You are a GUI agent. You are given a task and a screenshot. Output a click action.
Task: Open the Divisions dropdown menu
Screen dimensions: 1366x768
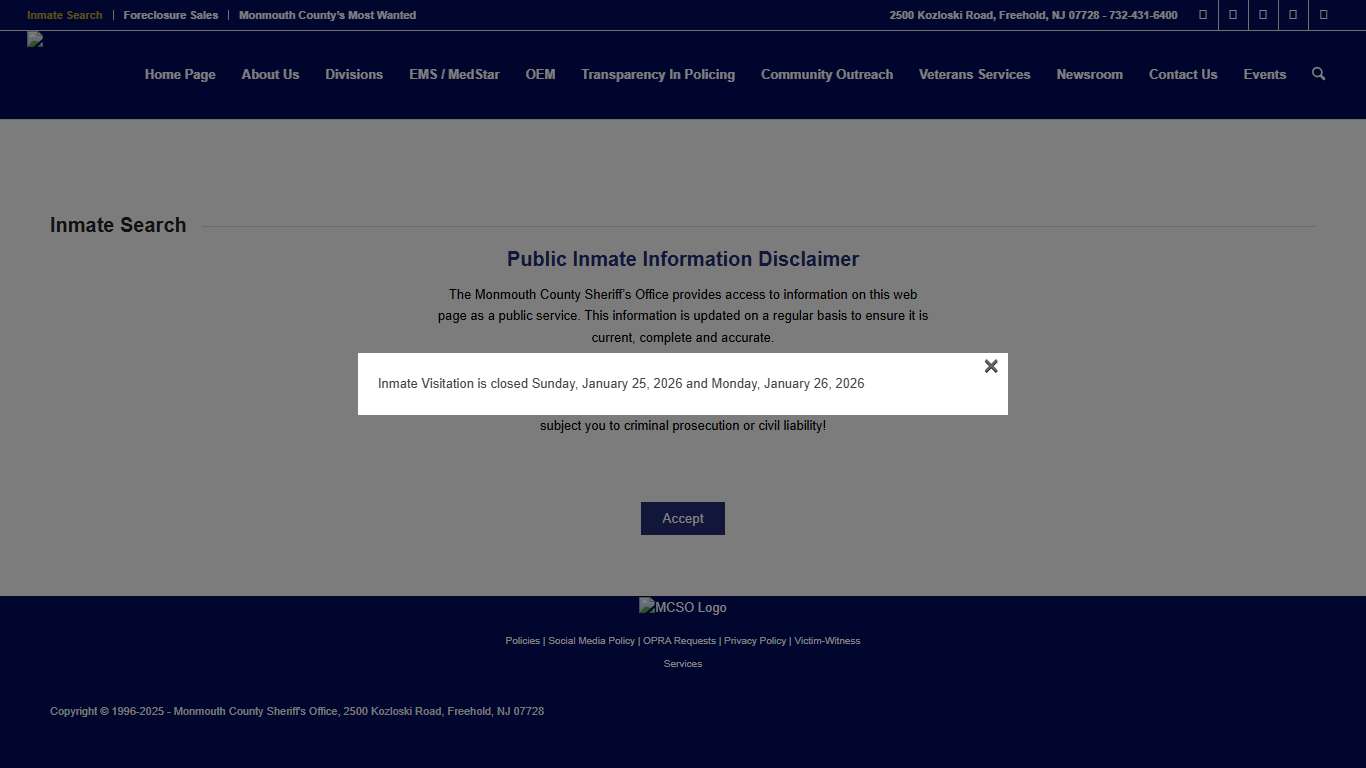354,74
